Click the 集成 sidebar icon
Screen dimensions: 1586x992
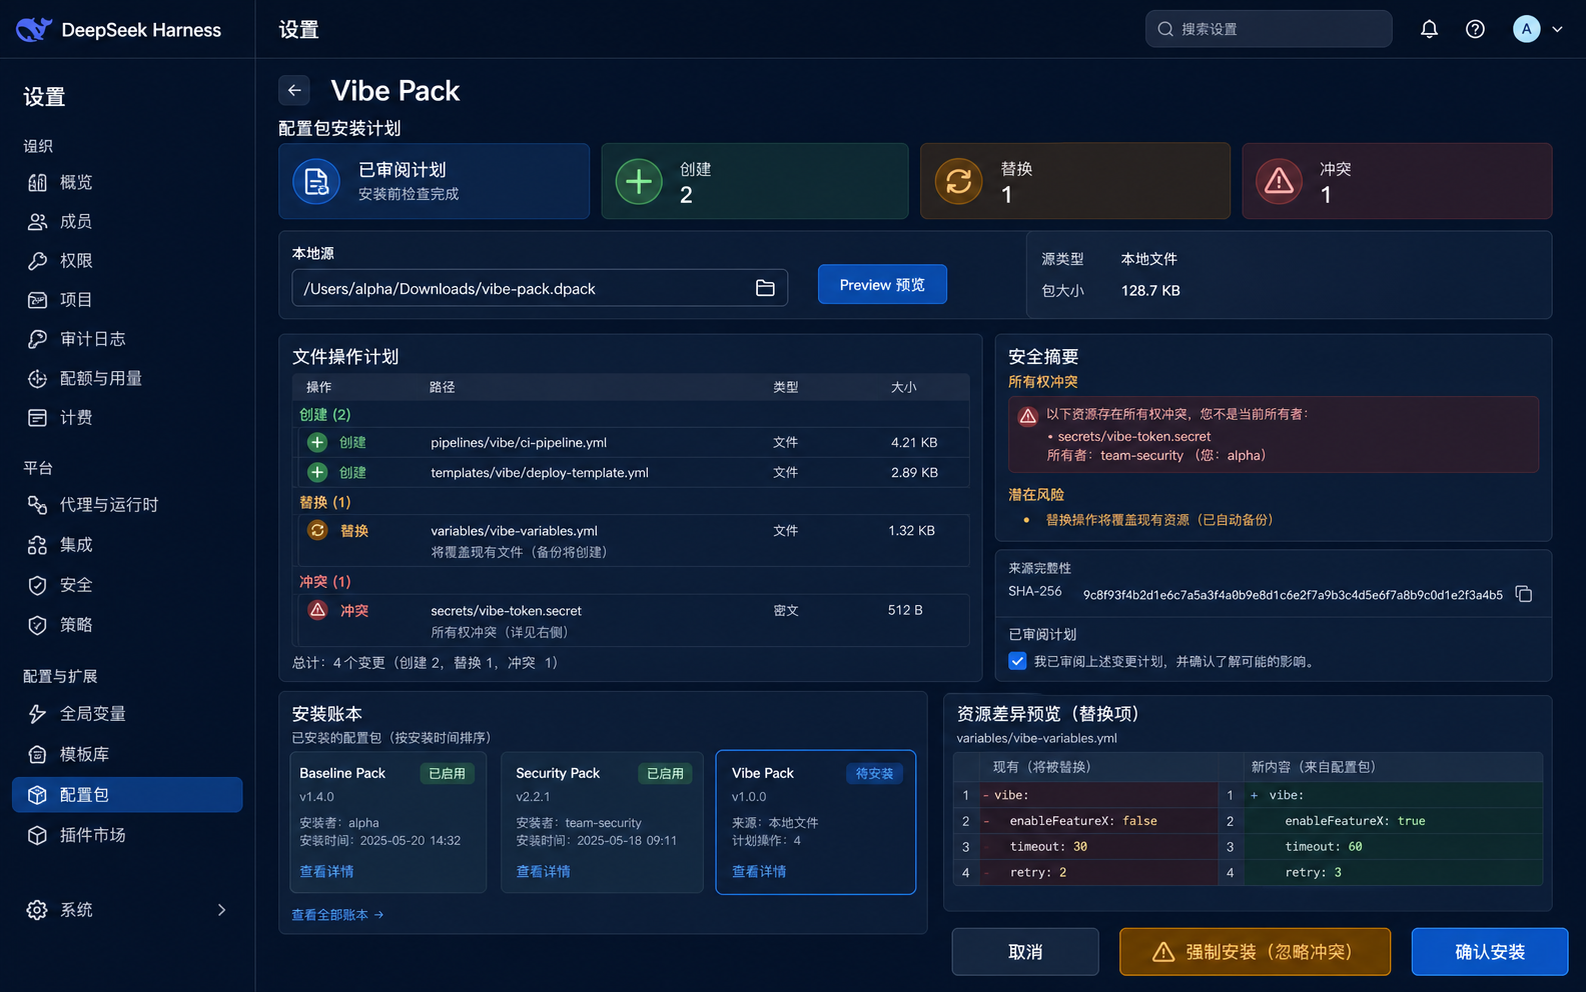coord(37,545)
